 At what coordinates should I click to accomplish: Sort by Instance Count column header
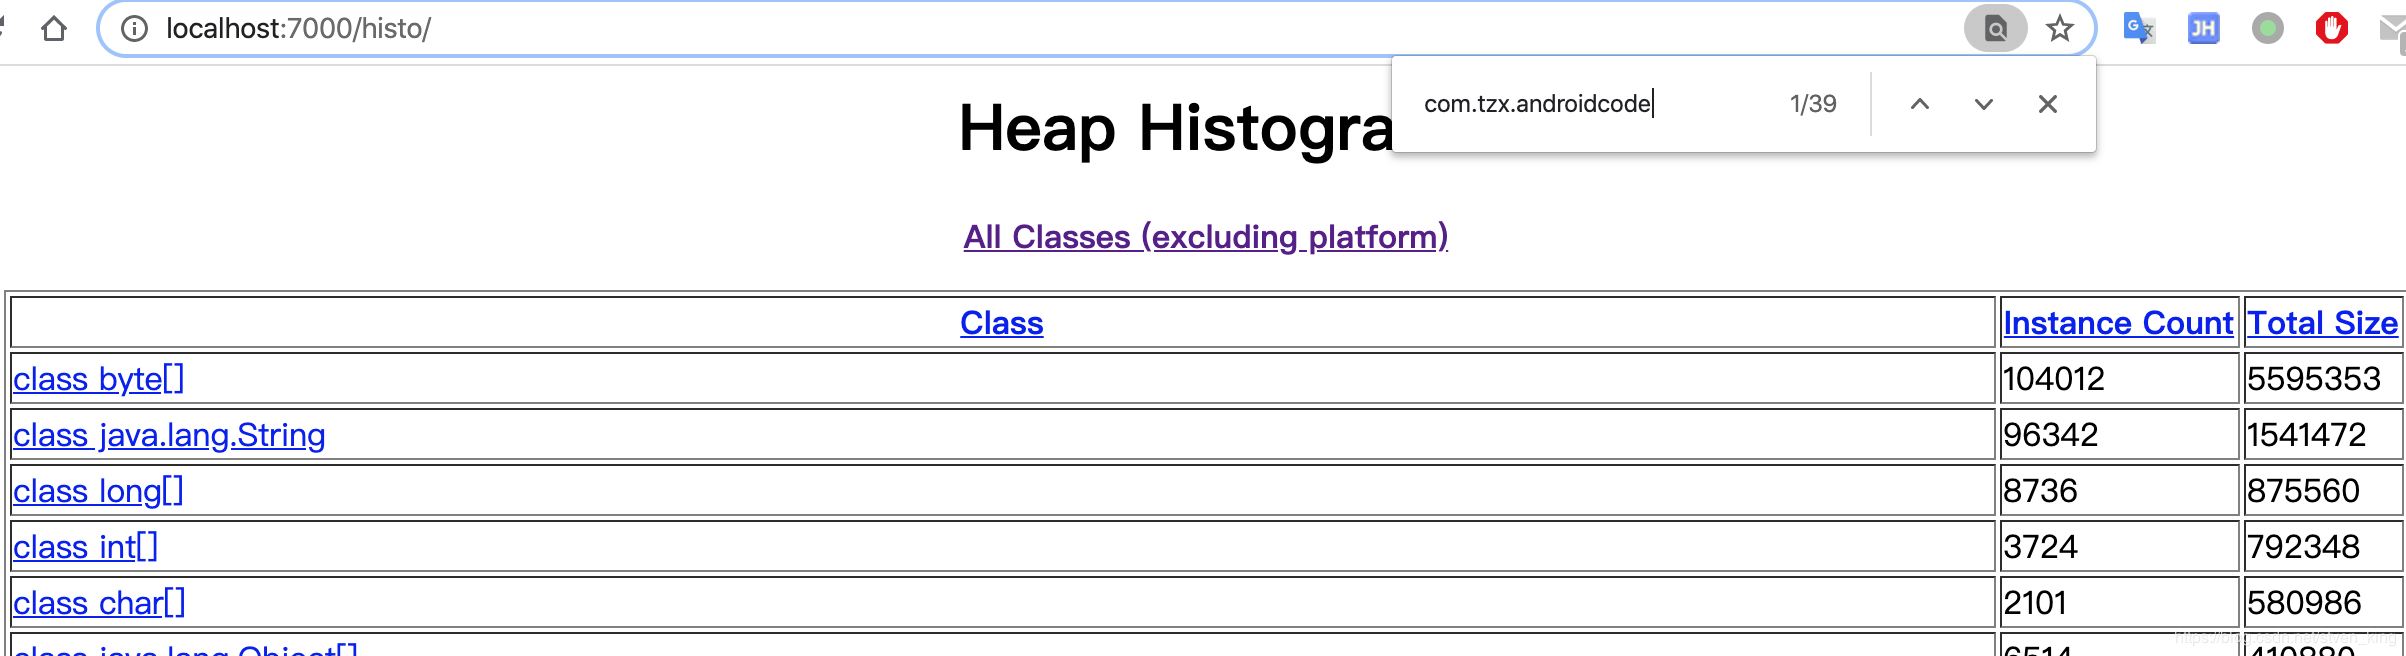tap(2118, 323)
